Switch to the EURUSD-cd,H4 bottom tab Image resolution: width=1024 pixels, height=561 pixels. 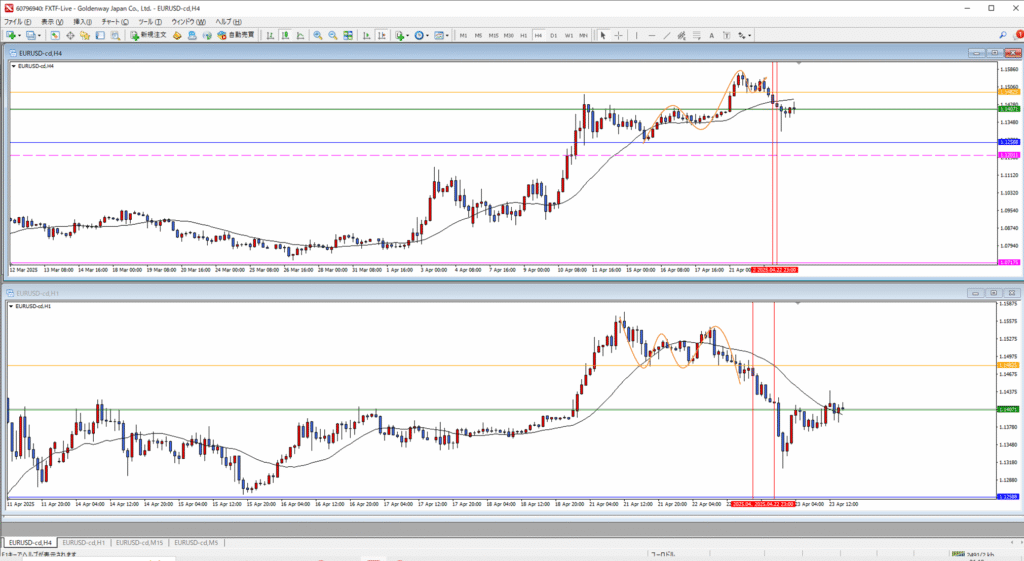(30, 543)
